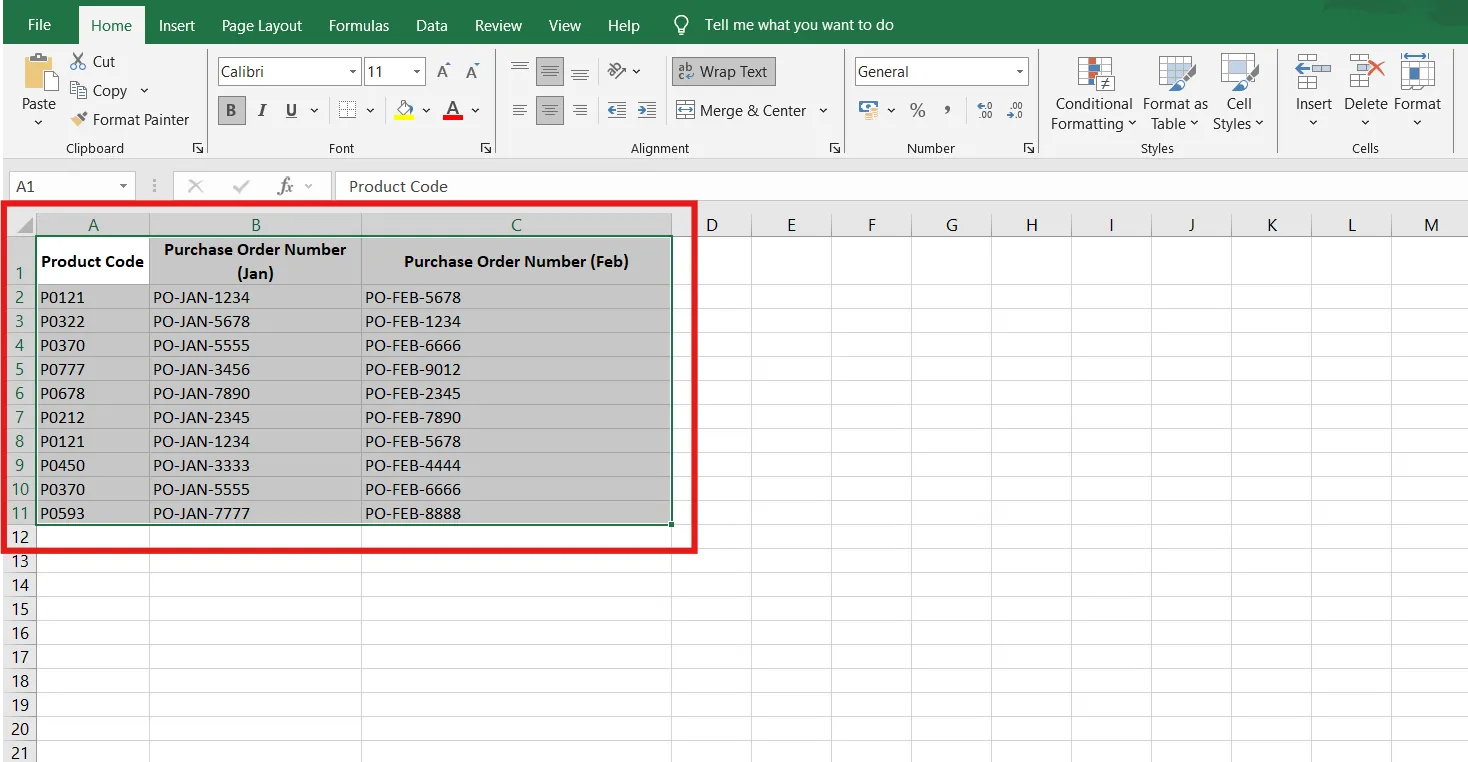This screenshot has width=1468, height=762.
Task: Select cell containing PO-FEB-9012
Action: (x=516, y=369)
